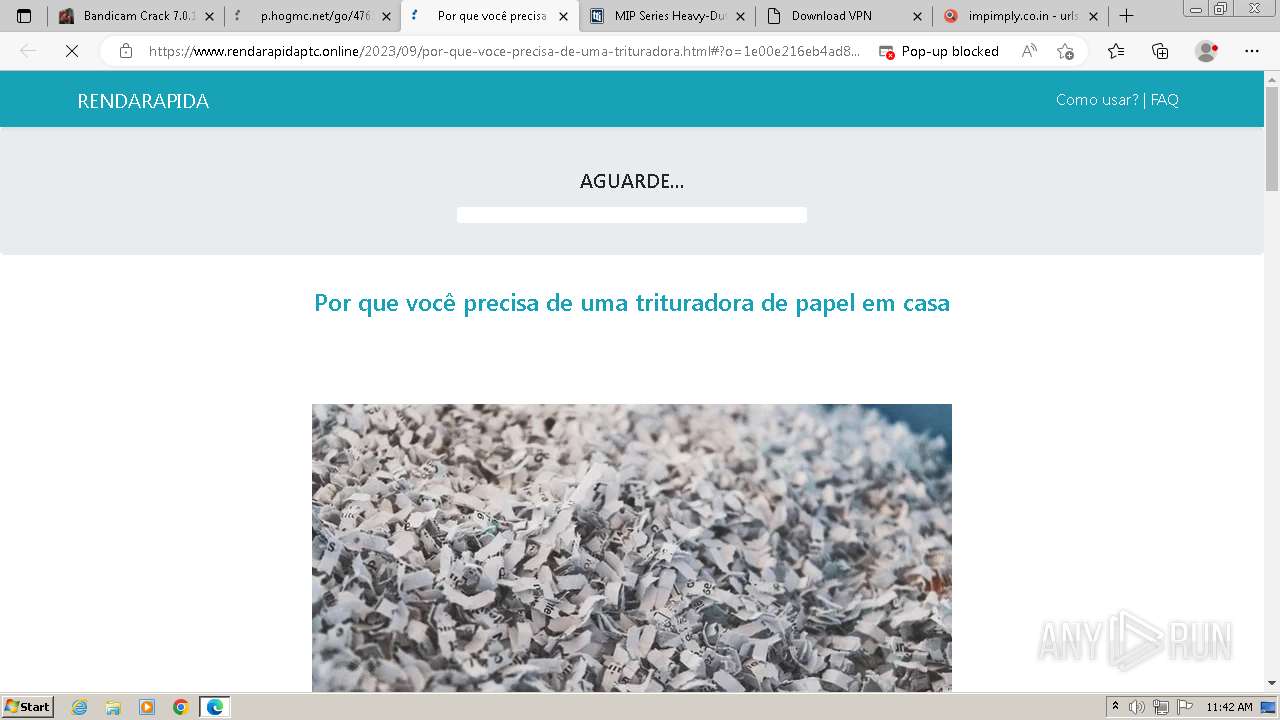
Task: Open the media player taskbar icon
Action: 147,707
